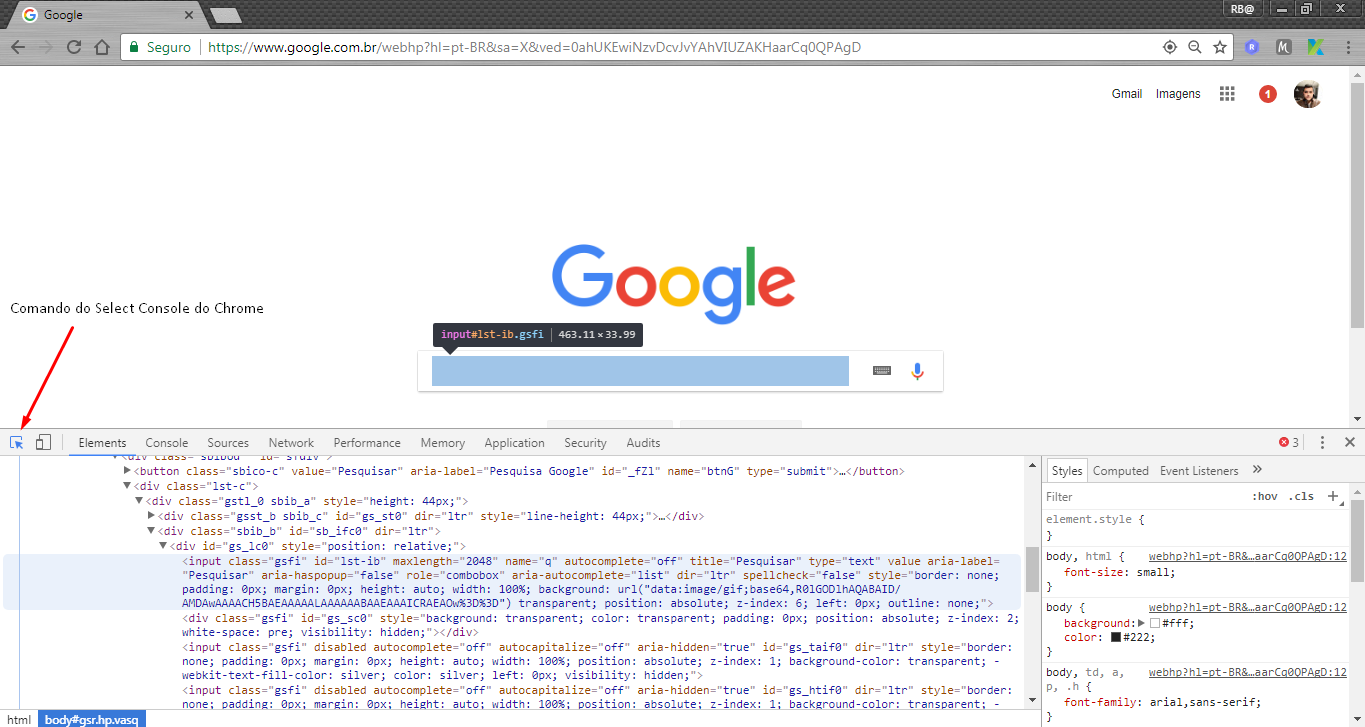The image size is (1365, 727).
Task: Open the green K extension icon
Action: [1316, 47]
